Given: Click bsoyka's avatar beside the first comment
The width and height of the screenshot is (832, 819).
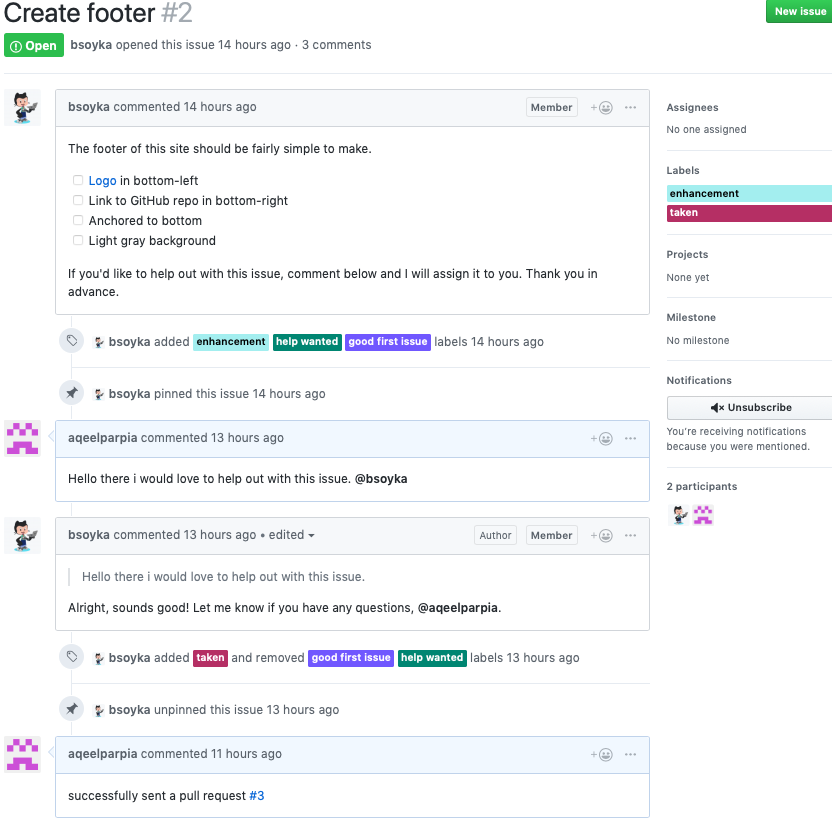Looking at the screenshot, I should [x=22, y=108].
